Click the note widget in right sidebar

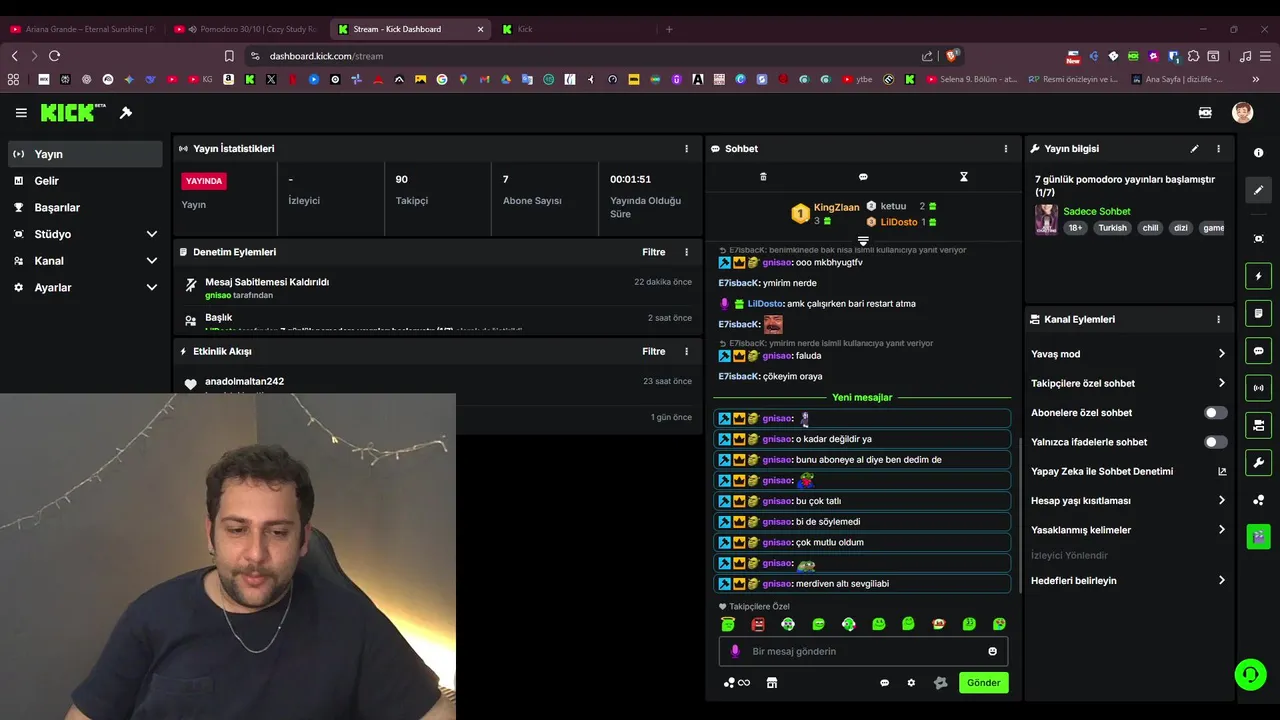pos(1258,313)
